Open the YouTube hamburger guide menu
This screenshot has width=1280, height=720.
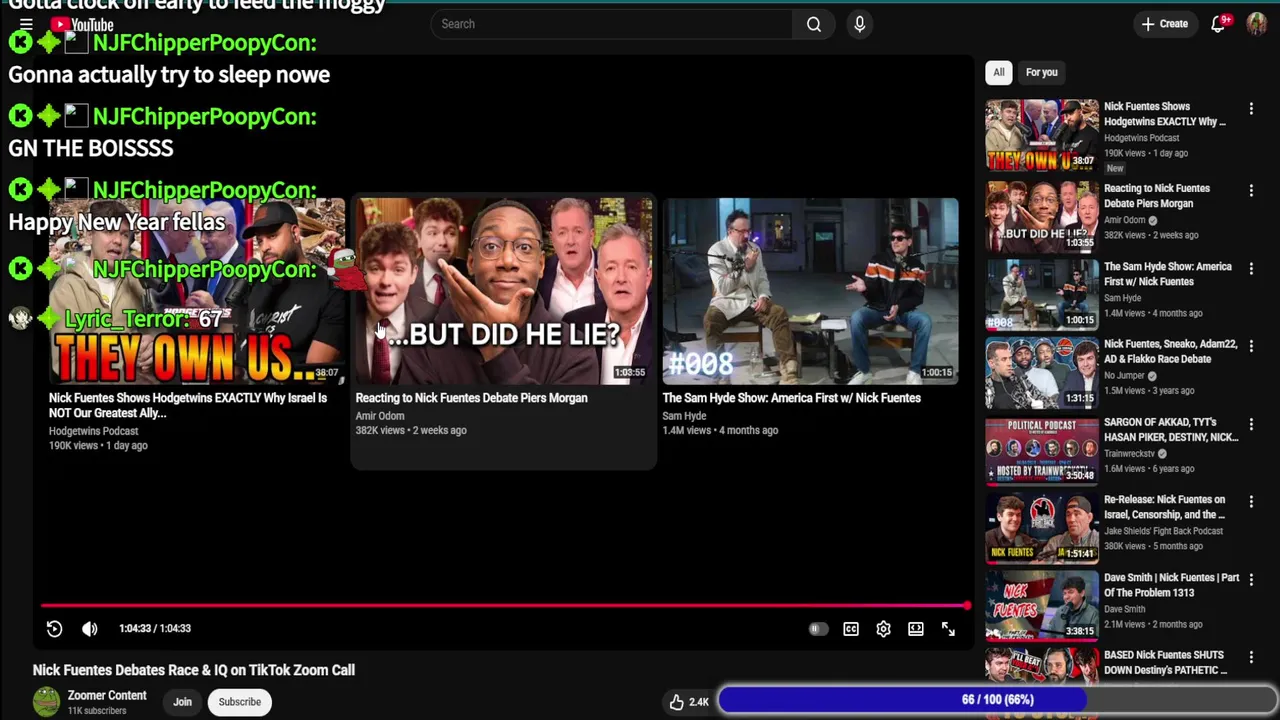(26, 24)
